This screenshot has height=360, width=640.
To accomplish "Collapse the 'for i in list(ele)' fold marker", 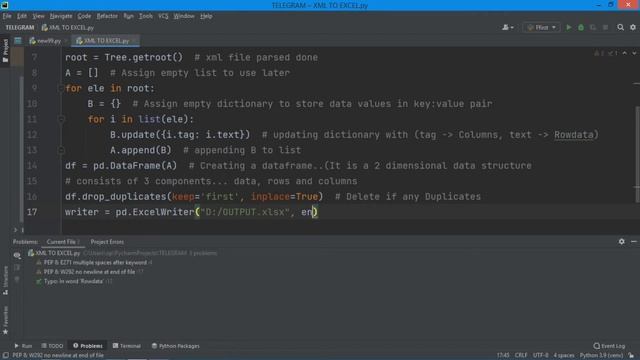I will coord(61,119).
